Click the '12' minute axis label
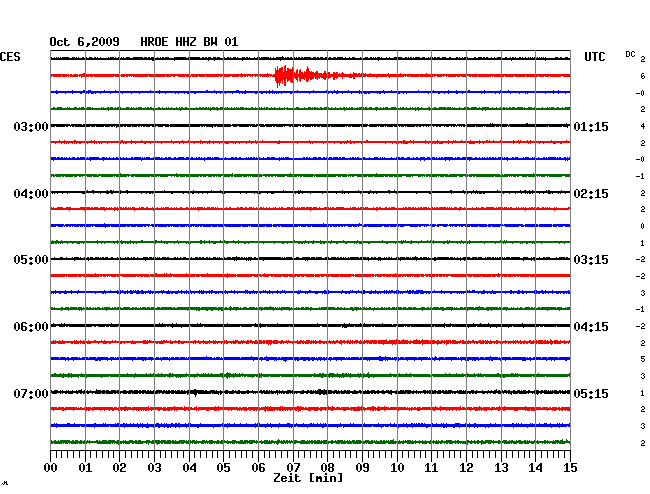The height and width of the screenshot is (494, 650). click(x=466, y=467)
